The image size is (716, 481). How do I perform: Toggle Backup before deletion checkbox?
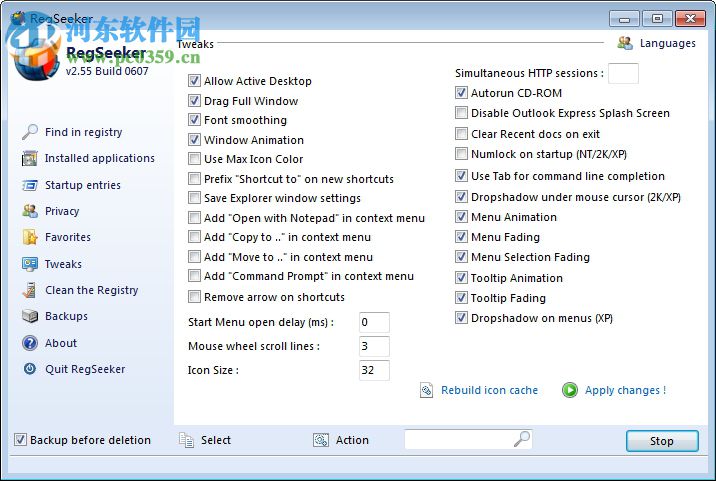[20, 440]
